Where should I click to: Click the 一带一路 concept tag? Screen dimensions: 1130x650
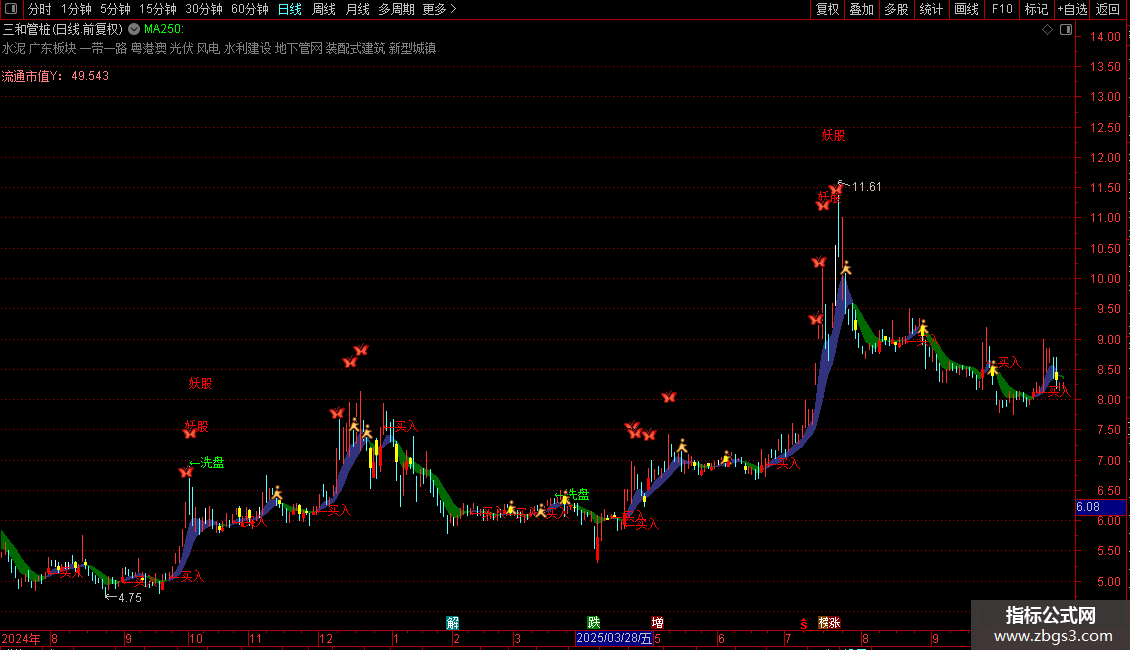pos(104,48)
